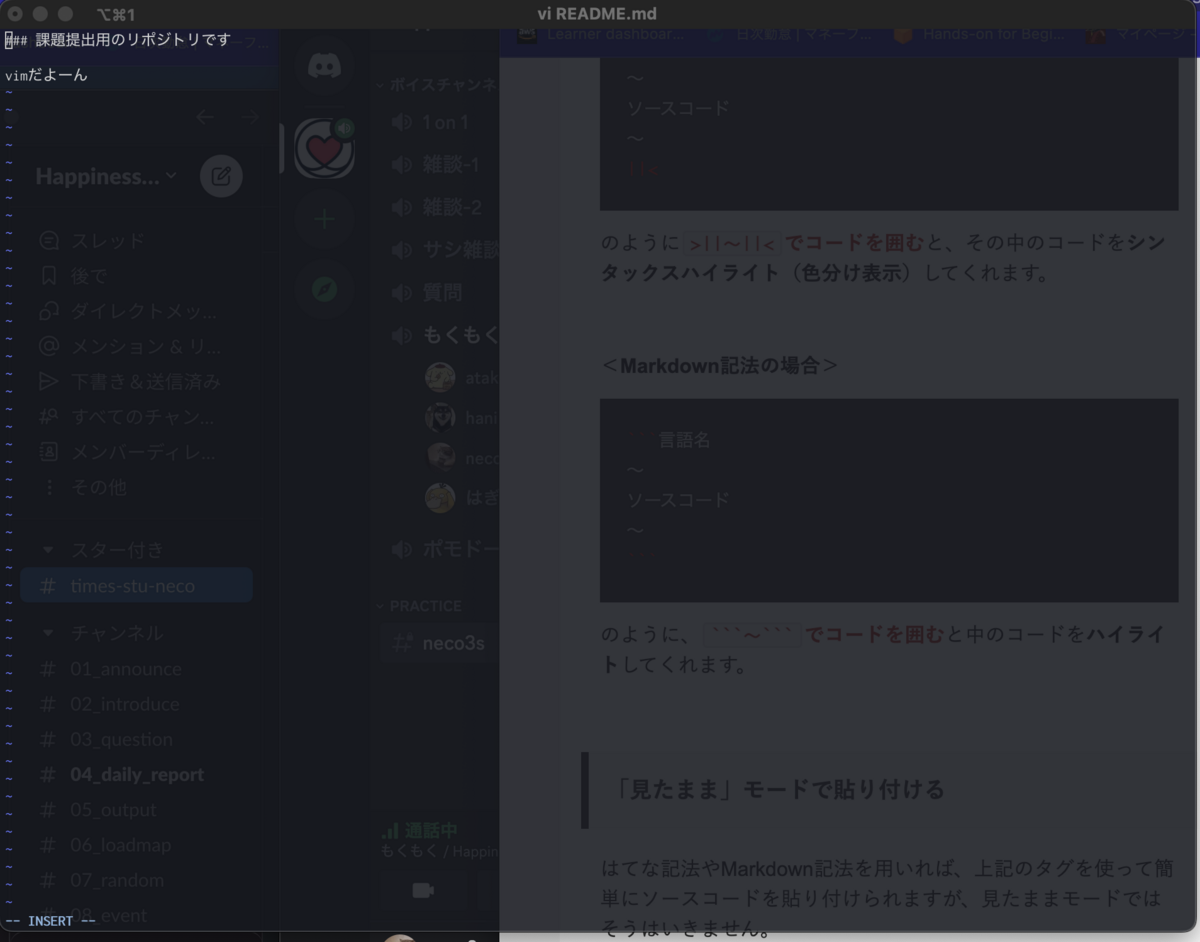This screenshot has width=1200, height=942.
Task: Click the neco avatar in もくもく voice channel
Action: pos(440,457)
